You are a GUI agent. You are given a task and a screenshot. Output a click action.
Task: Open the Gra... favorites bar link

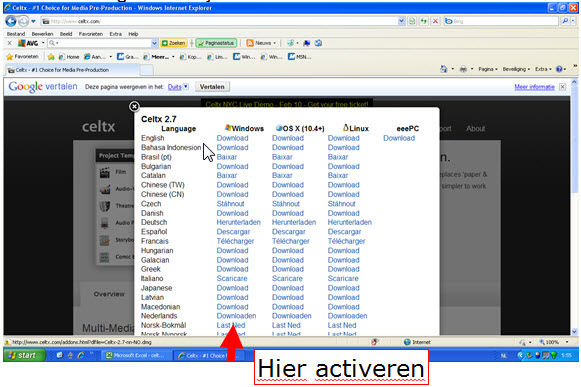pyautogui.click(x=127, y=57)
